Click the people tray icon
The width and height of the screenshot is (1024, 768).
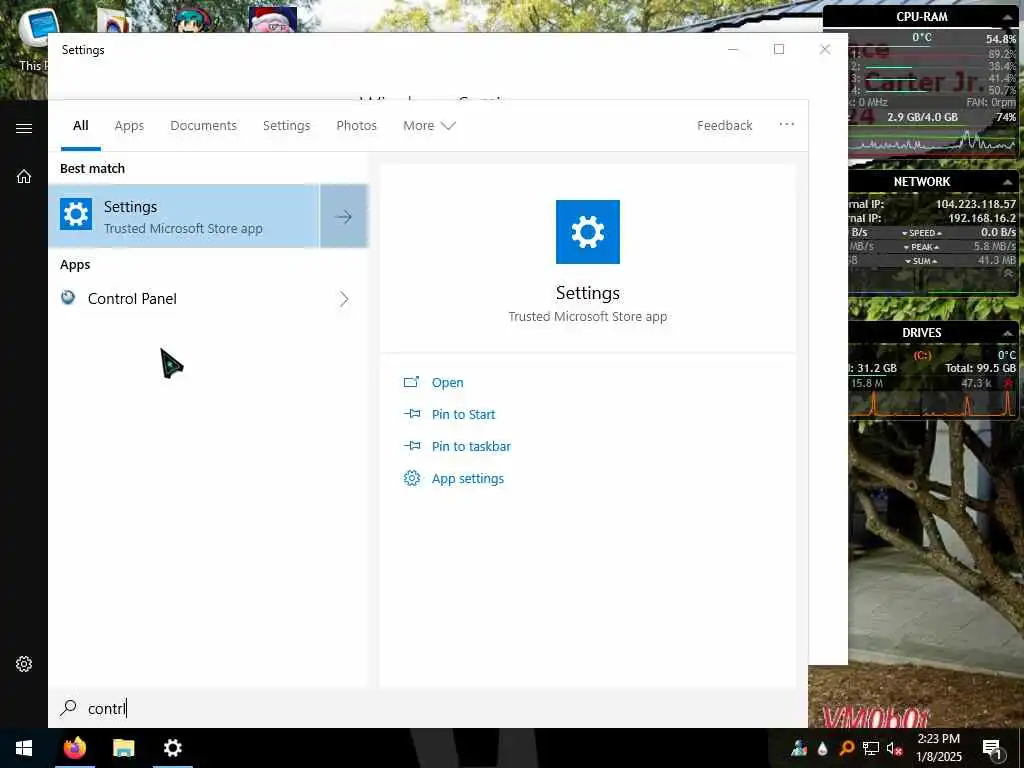[x=799, y=749]
